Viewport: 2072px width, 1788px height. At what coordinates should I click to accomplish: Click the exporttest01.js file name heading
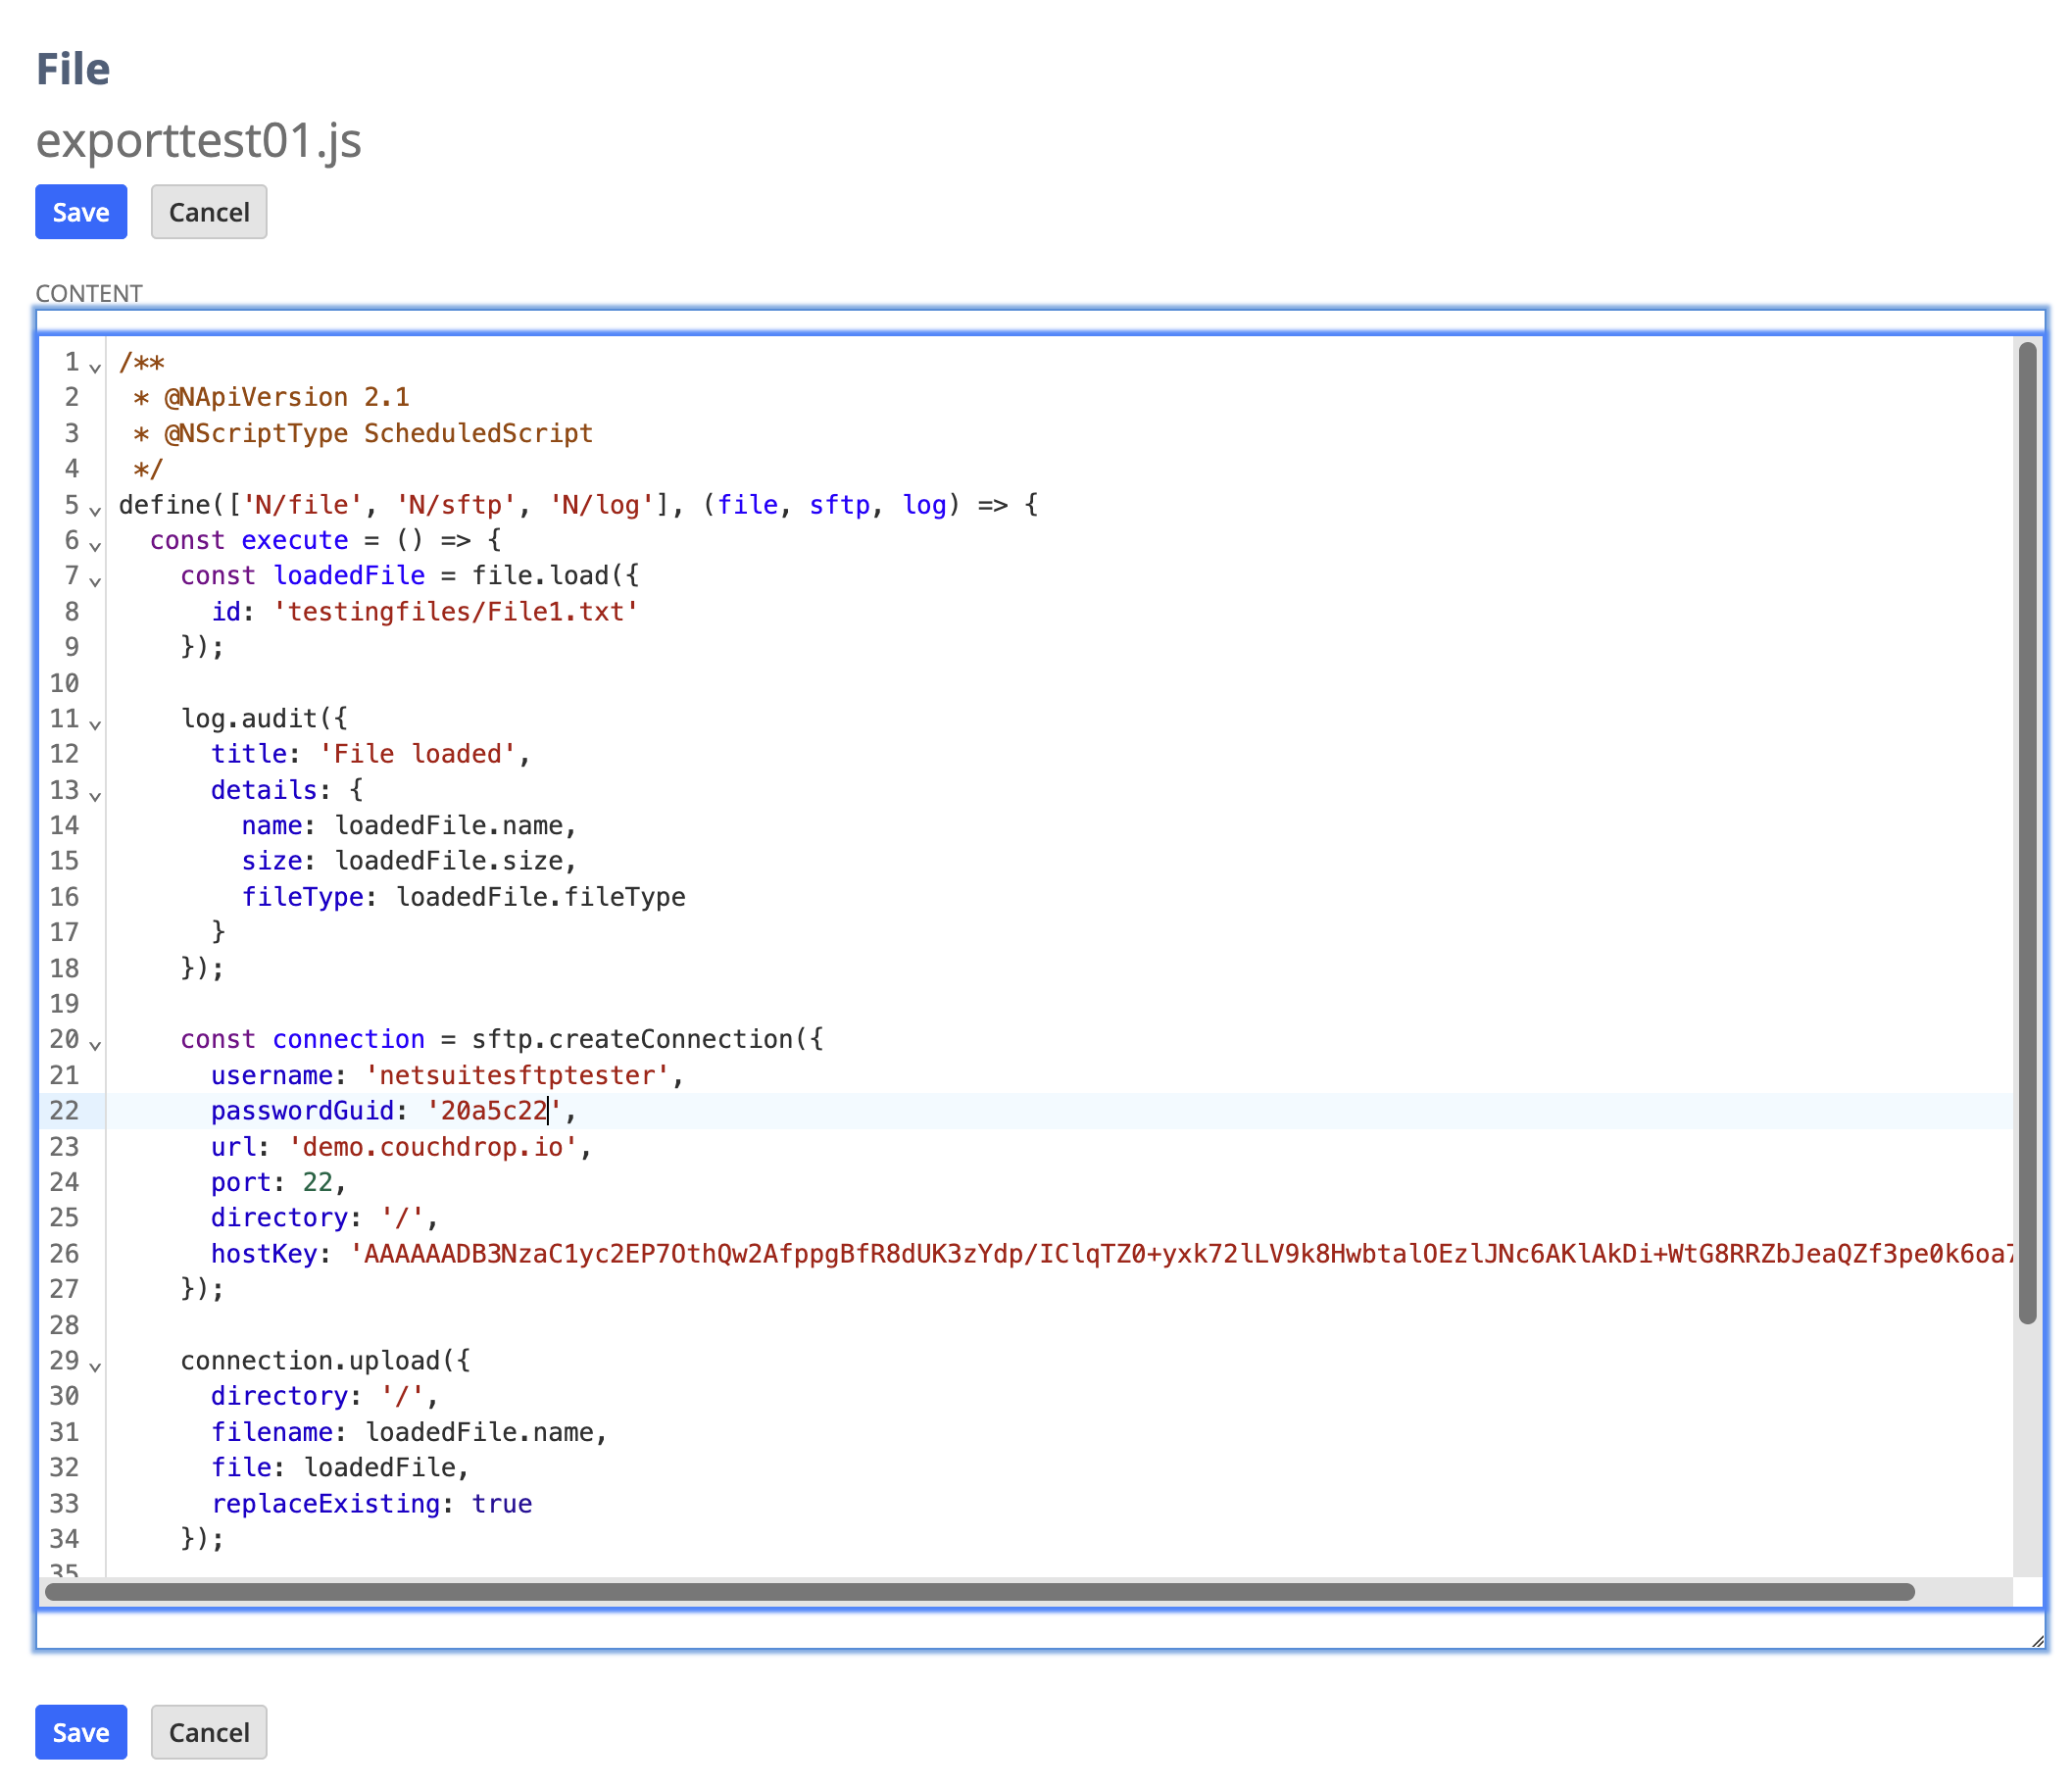tap(199, 140)
